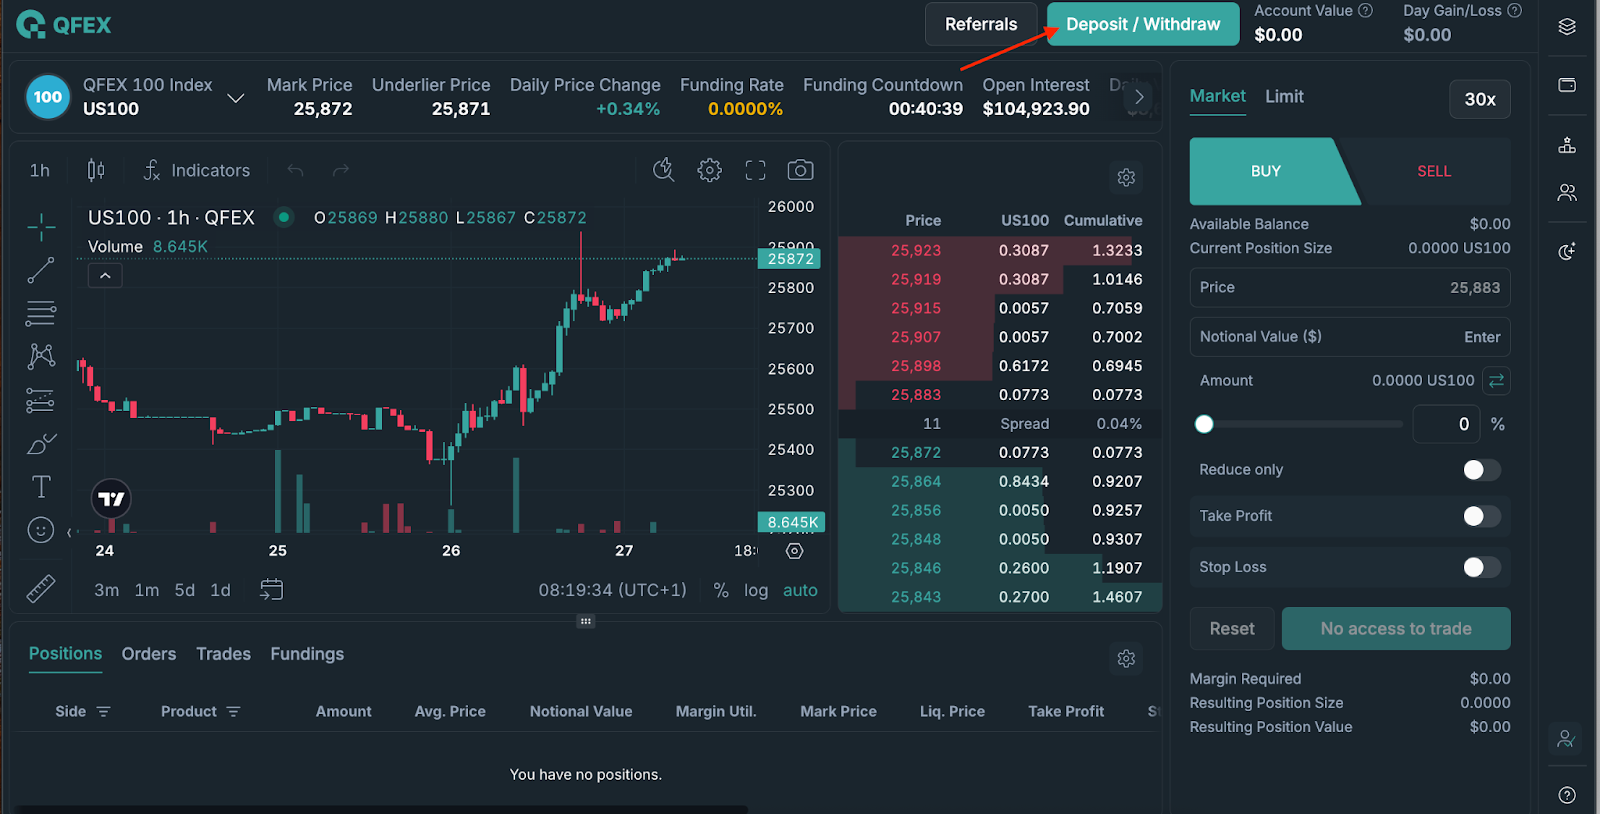Open the Side column filter

coord(103,712)
